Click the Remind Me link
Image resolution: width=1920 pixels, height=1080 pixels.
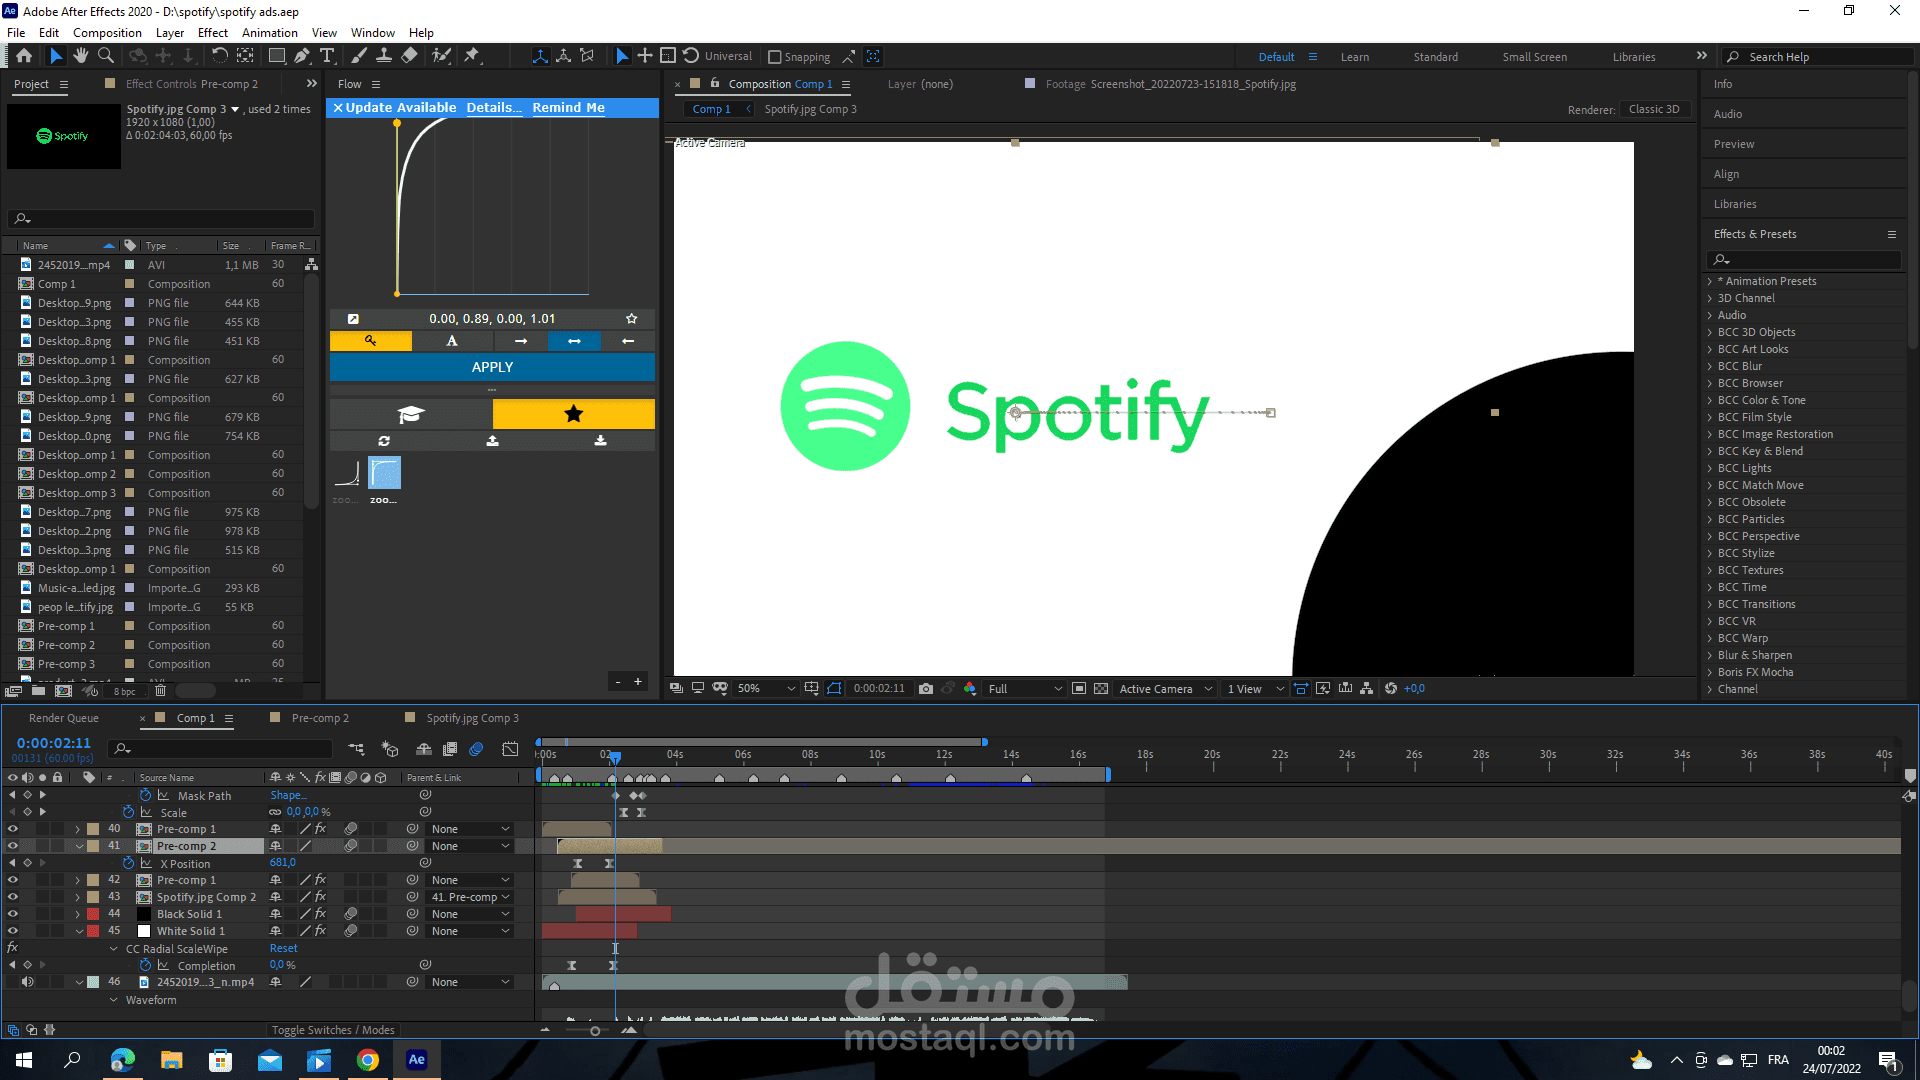[x=568, y=107]
